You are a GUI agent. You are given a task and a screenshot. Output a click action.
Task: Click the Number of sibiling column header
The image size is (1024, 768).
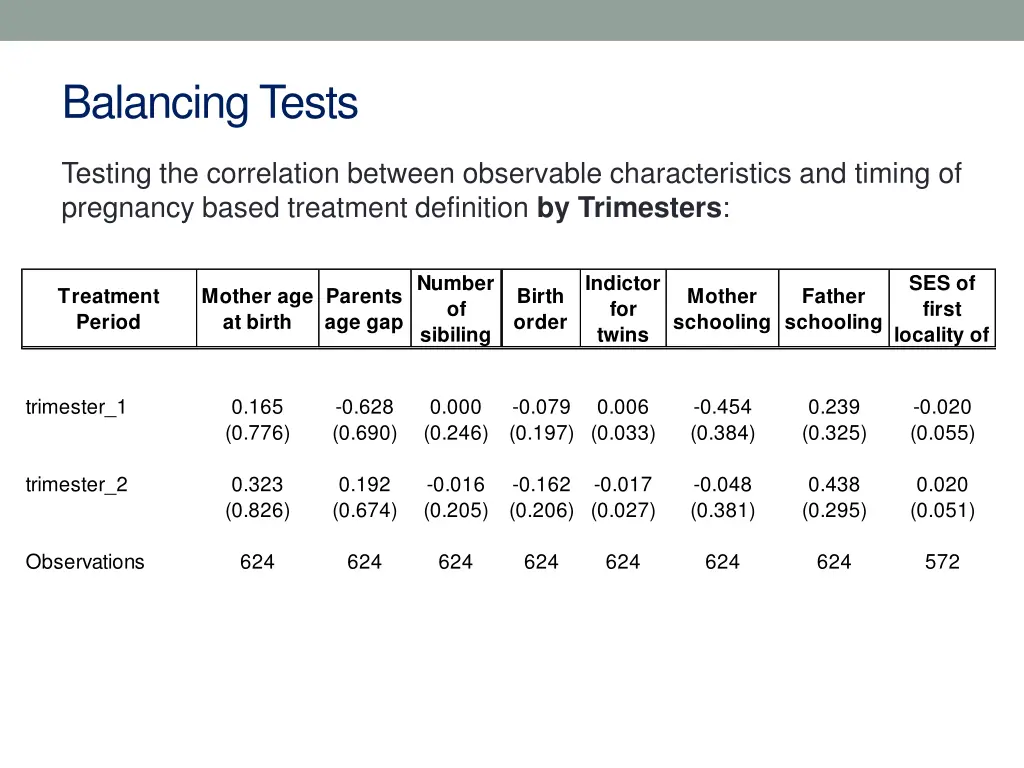point(456,309)
